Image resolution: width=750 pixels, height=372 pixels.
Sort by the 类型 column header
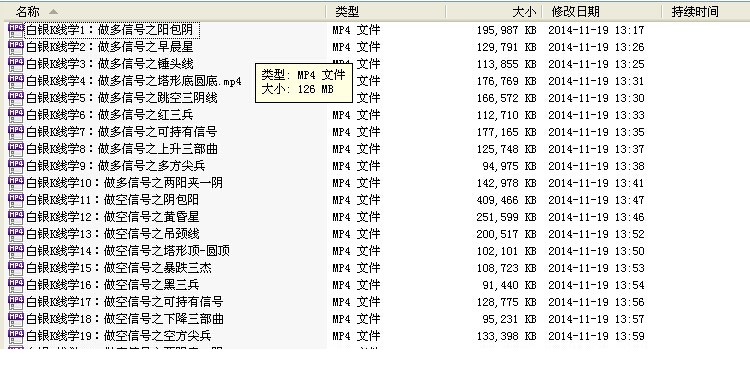tap(386, 12)
